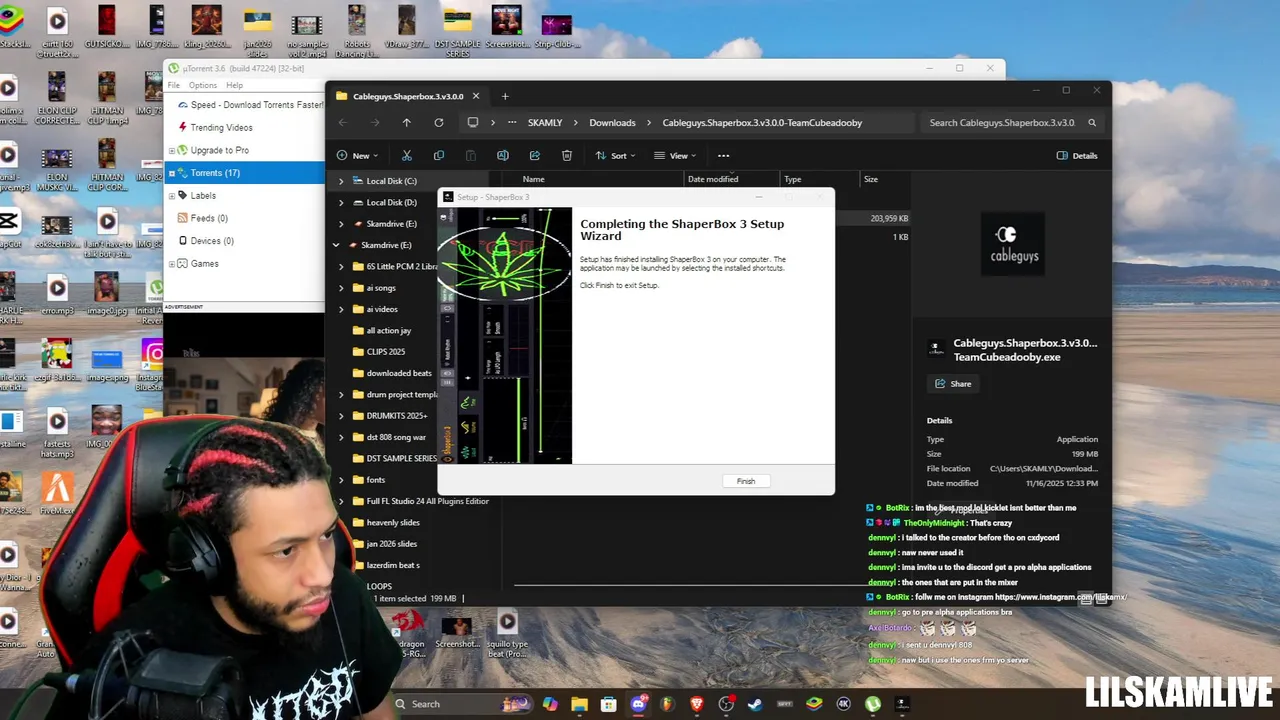Click the This PC monitor icon in address bar
The image size is (1280, 720).
click(473, 123)
